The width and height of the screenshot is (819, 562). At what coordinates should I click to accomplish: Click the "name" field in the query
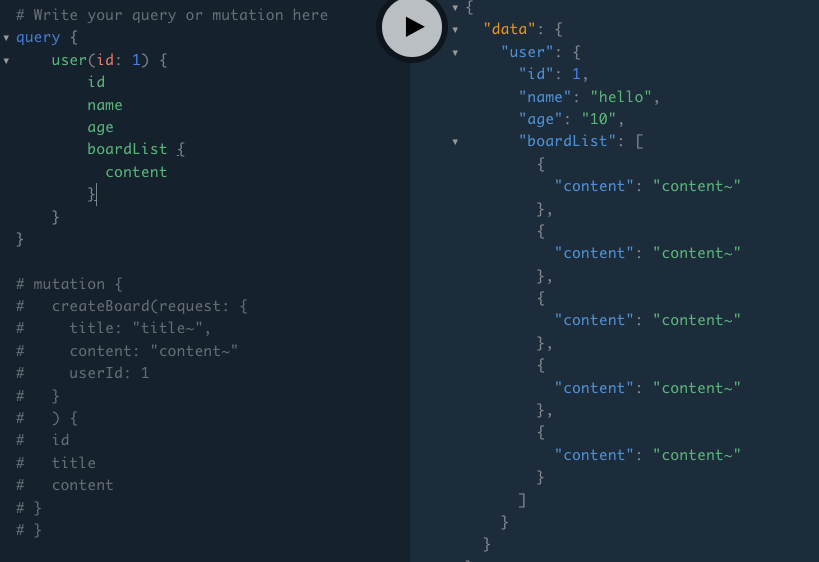[x=105, y=105]
